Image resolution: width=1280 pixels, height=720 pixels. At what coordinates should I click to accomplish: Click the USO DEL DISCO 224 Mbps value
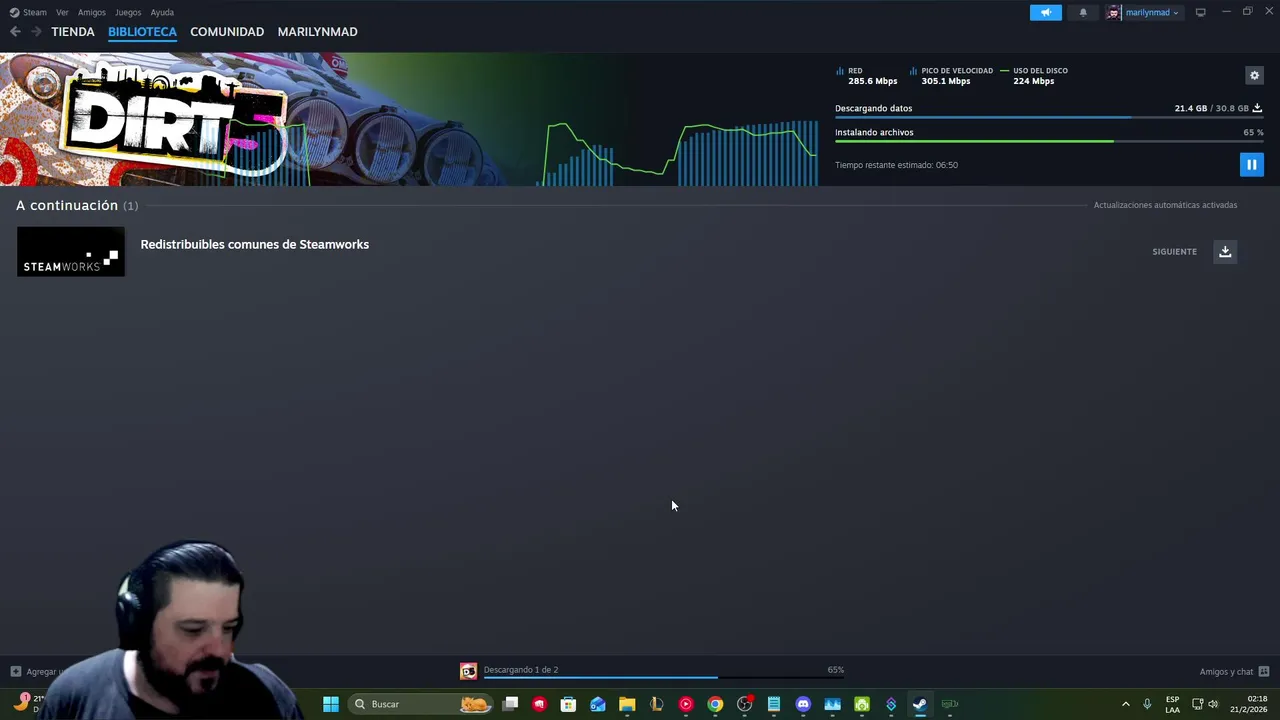[x=1033, y=81]
